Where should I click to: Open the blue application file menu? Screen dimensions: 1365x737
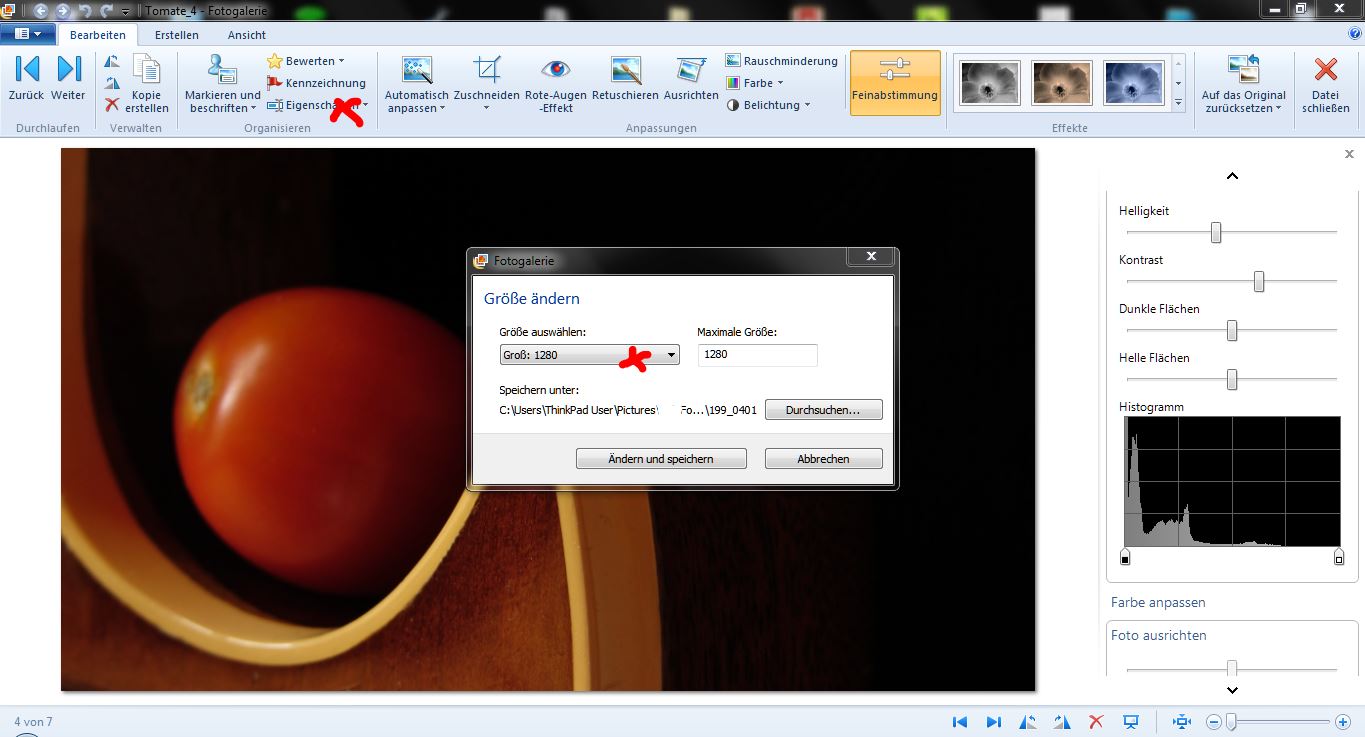28,34
